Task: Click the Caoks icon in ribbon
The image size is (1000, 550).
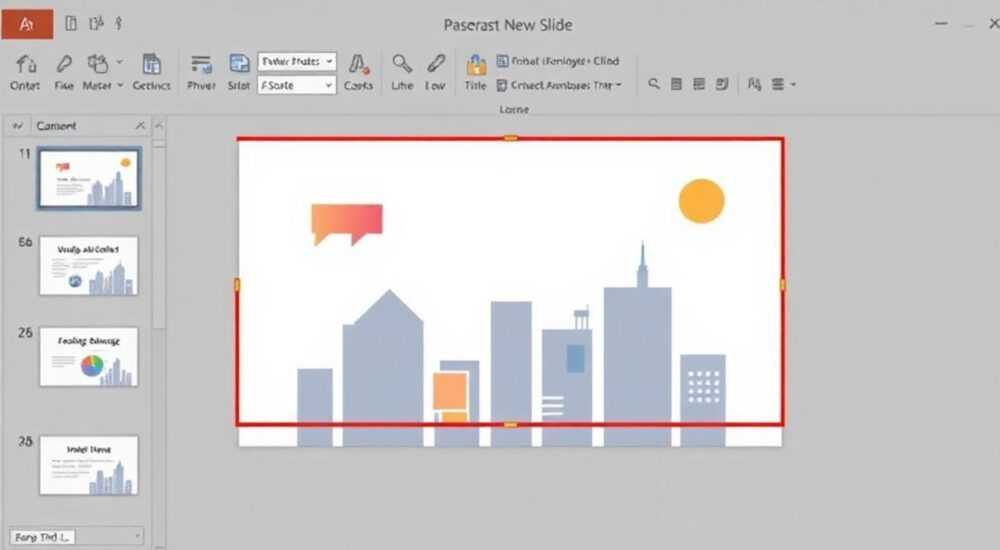Action: 358,64
